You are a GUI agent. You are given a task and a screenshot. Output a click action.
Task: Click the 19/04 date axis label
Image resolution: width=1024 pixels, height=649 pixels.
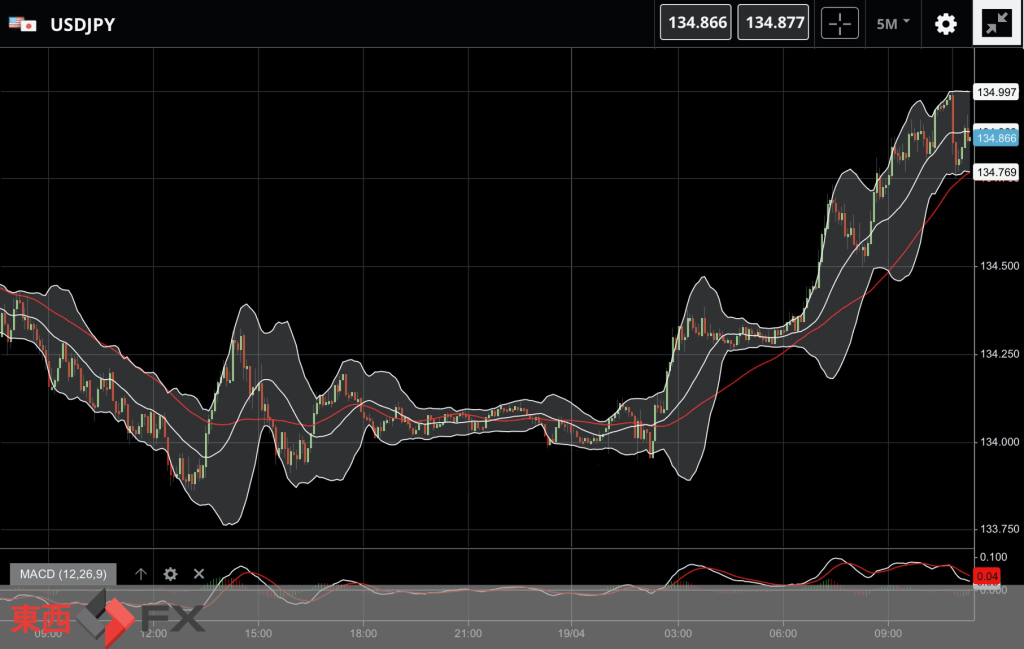point(571,633)
